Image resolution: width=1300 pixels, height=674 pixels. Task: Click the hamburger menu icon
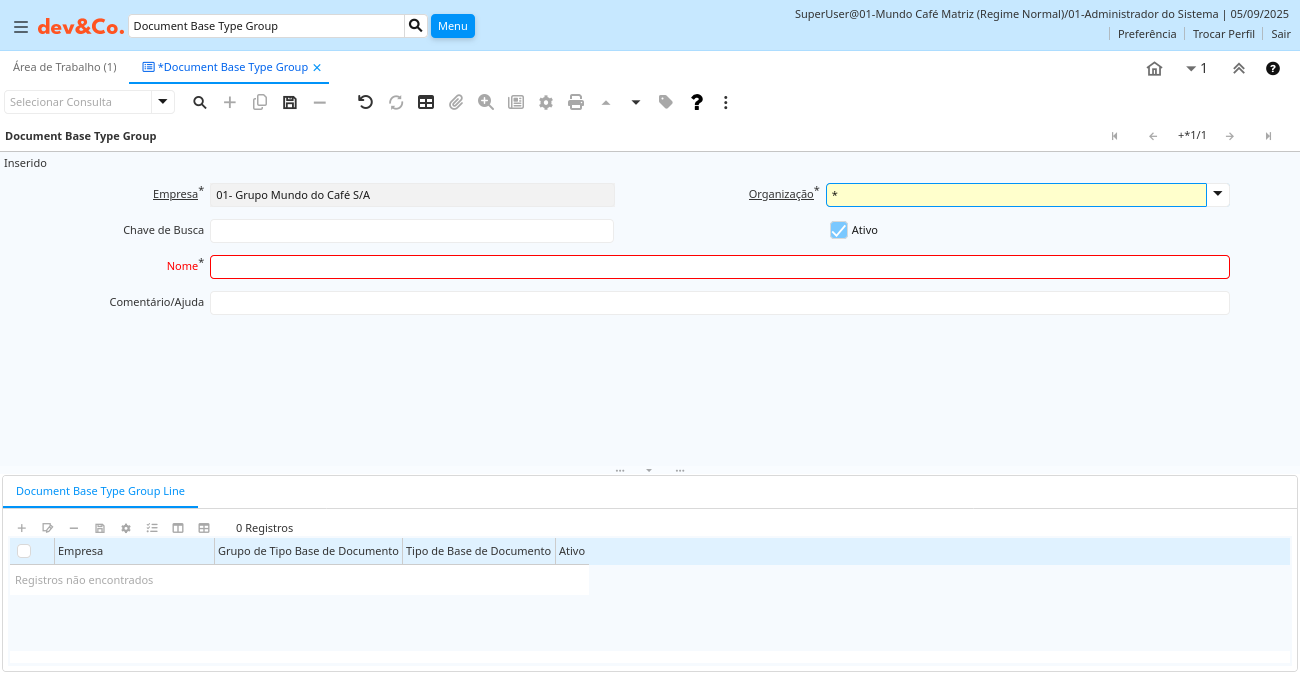click(21, 27)
